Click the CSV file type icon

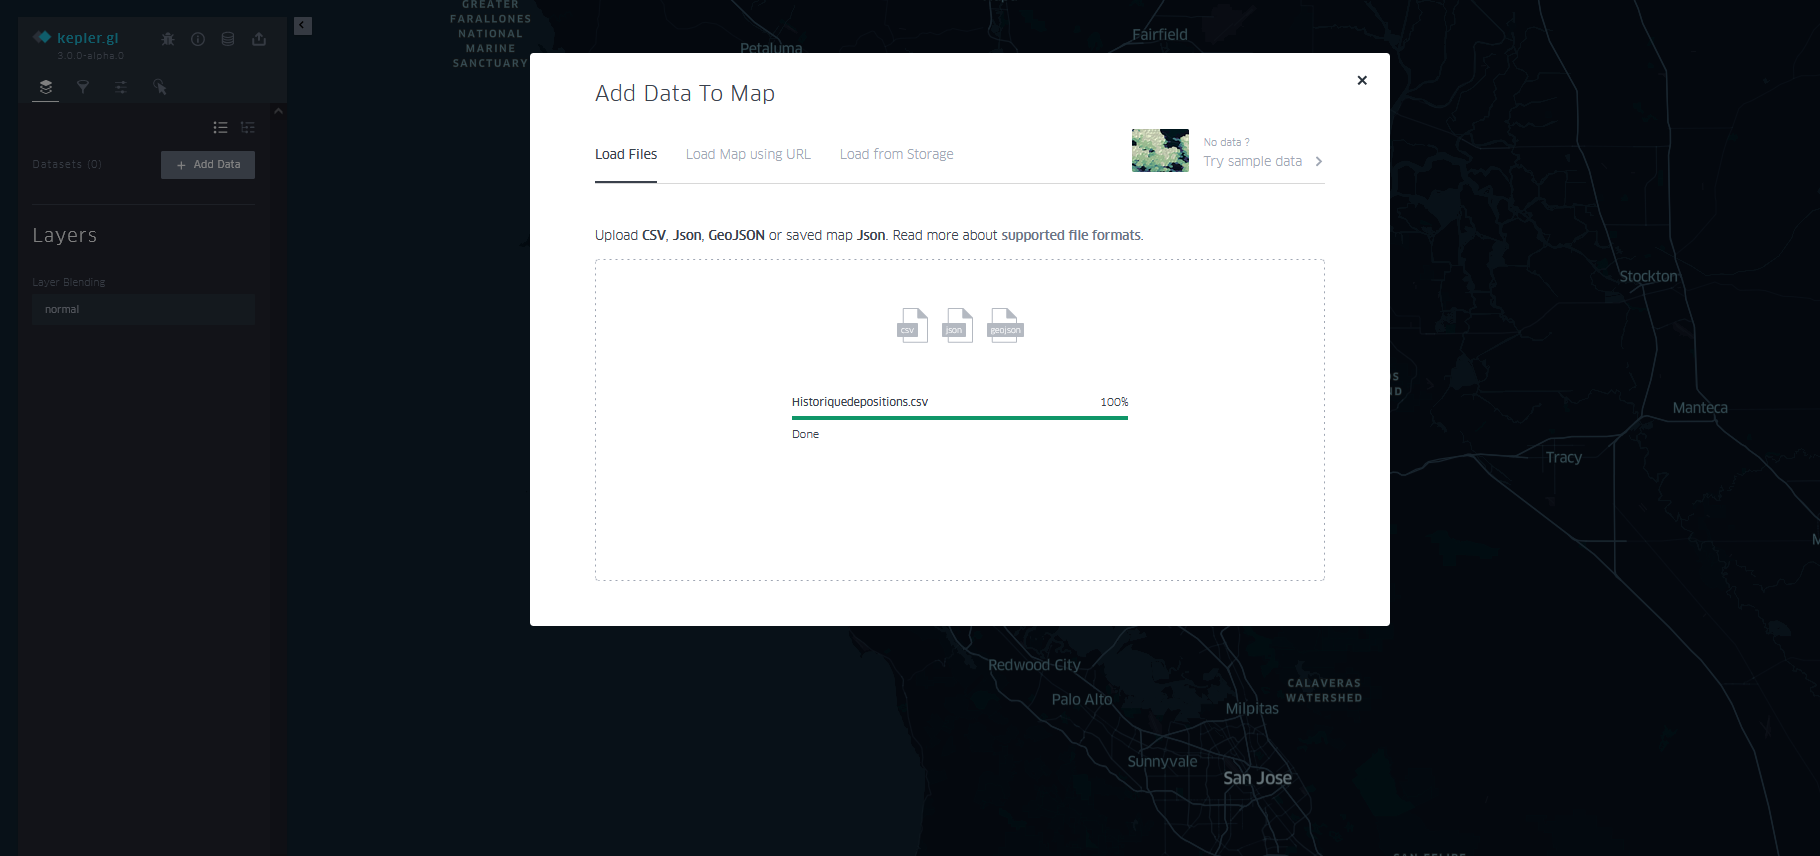912,325
